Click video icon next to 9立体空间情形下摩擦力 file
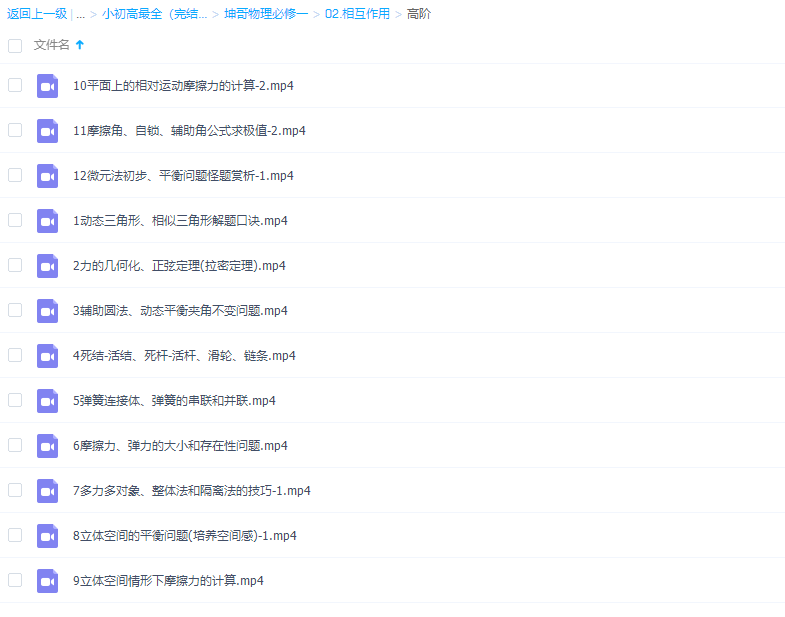The height and width of the screenshot is (617, 785). click(x=47, y=581)
